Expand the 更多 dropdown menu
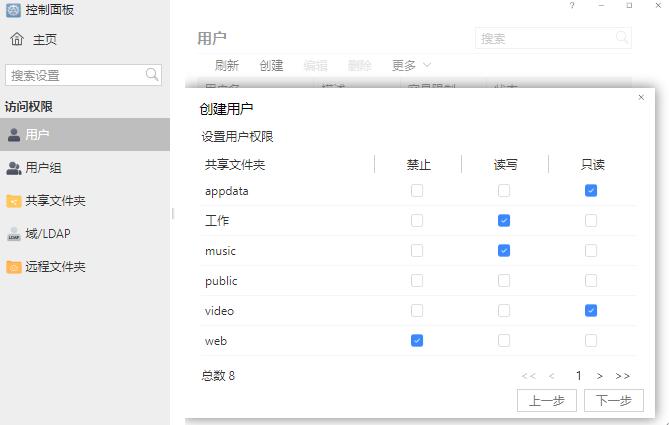Image resolution: width=669 pixels, height=425 pixels. [411, 66]
